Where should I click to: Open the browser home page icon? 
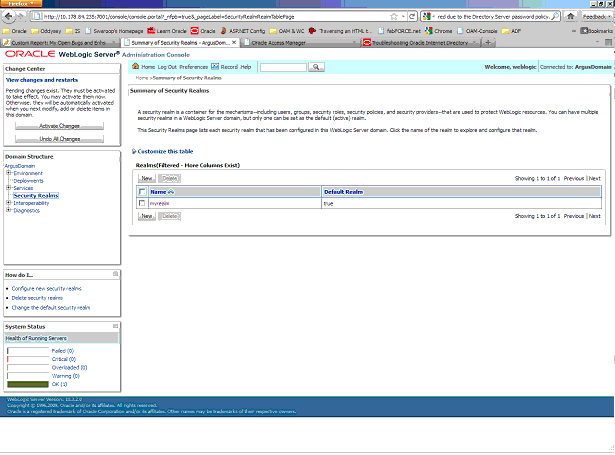pyautogui.click(x=571, y=16)
